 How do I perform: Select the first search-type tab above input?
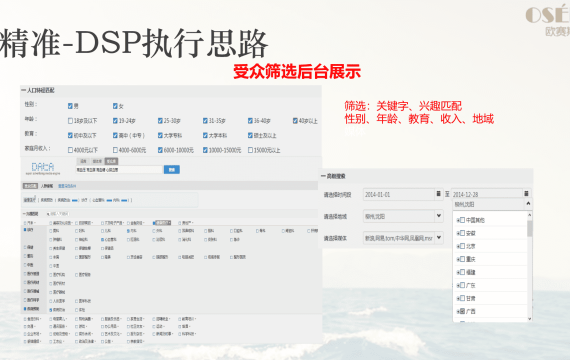tap(83, 161)
